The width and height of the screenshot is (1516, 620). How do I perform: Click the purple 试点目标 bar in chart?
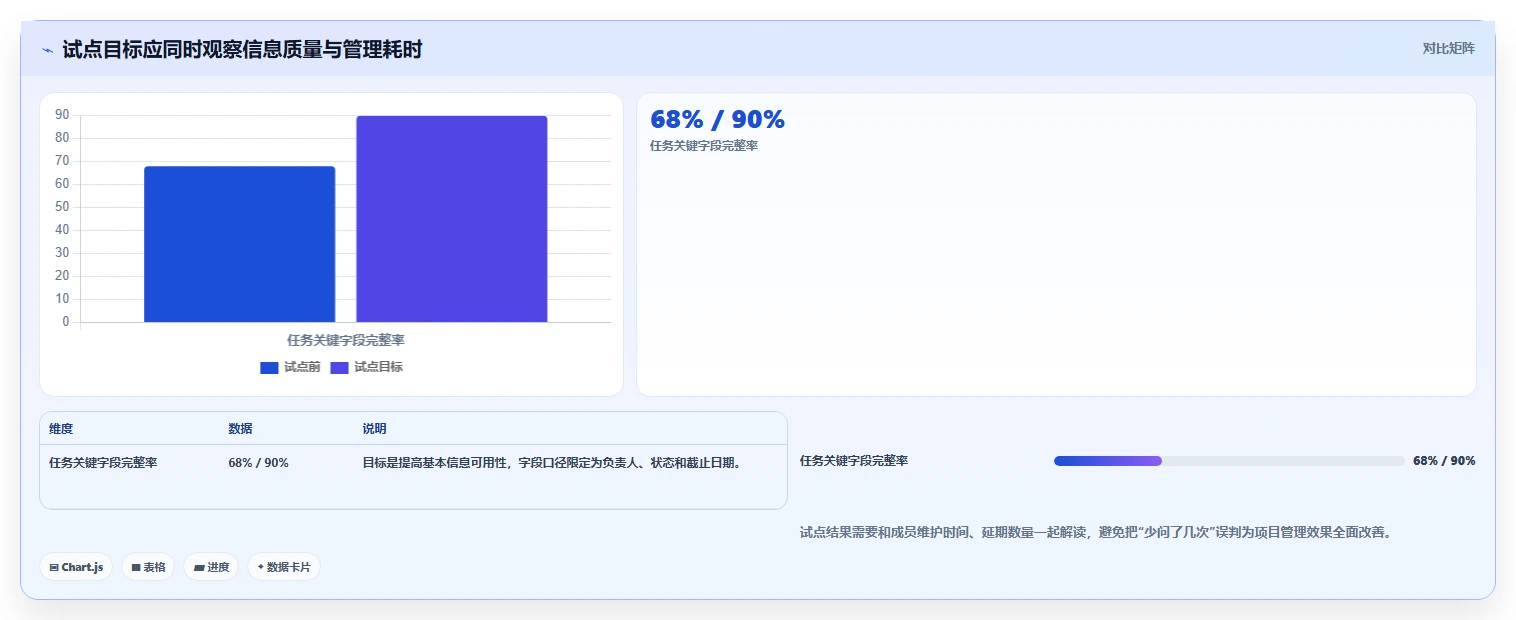tap(452, 219)
